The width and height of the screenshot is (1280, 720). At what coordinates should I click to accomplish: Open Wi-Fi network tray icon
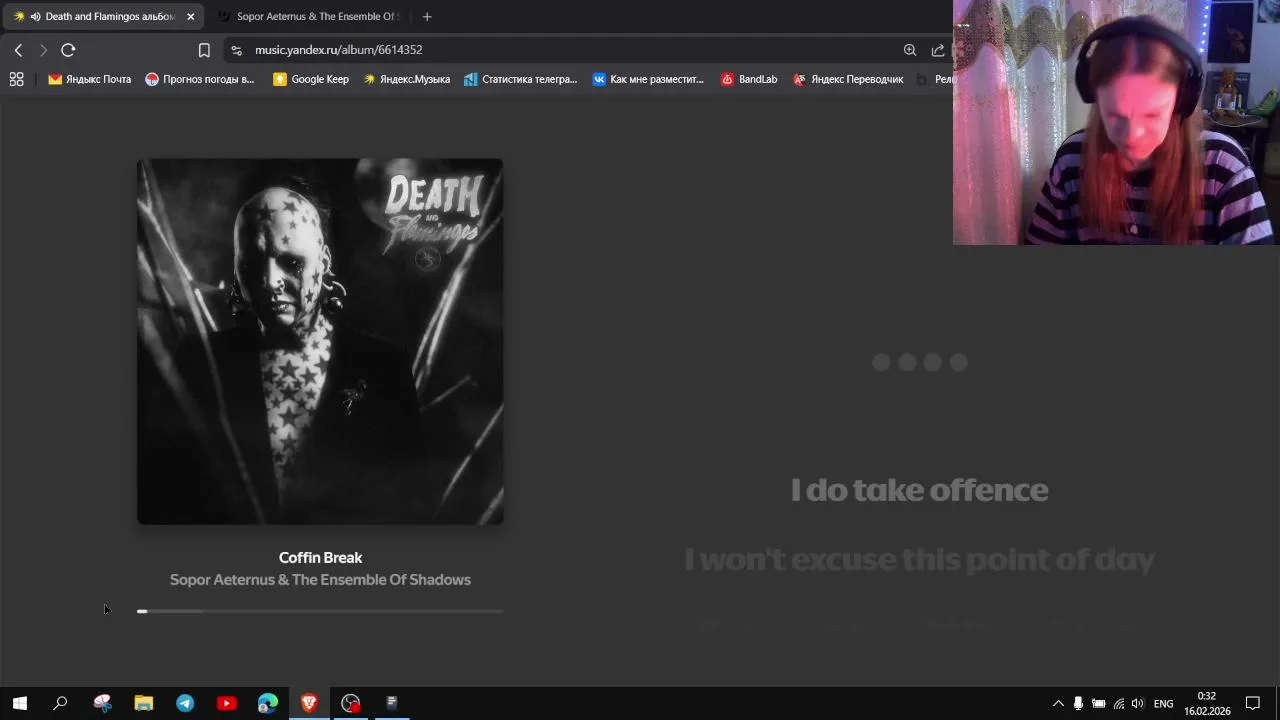click(x=1118, y=703)
